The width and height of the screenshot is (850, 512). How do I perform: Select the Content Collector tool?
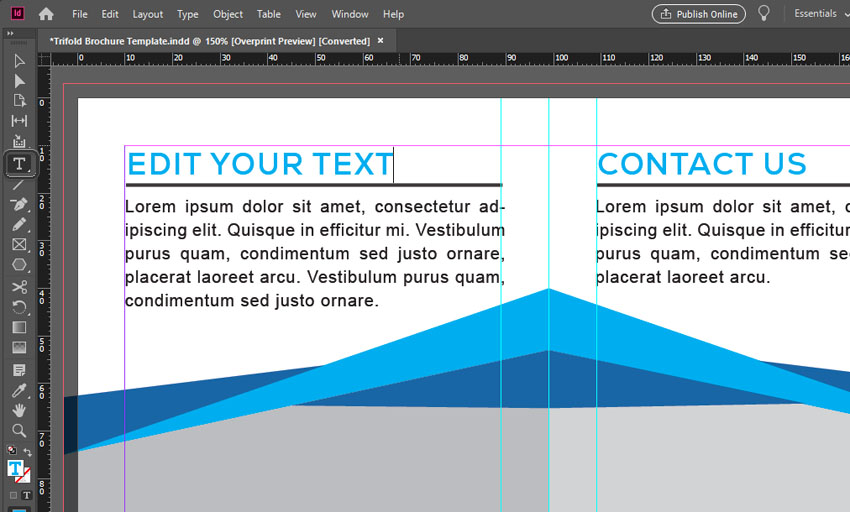[19, 141]
